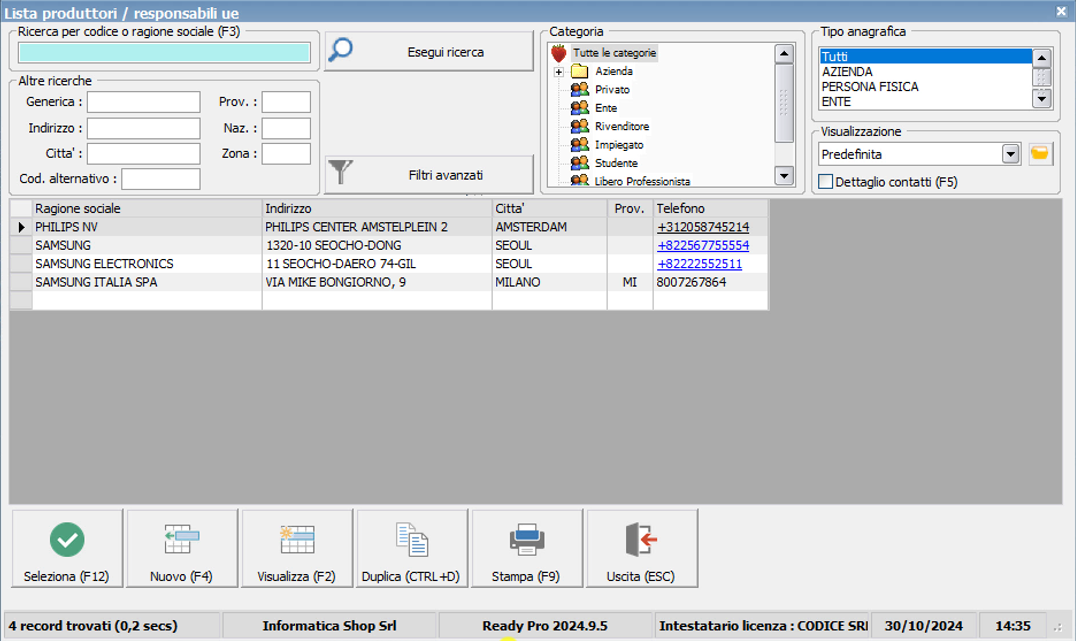The width and height of the screenshot is (1076, 641).
Task: Sort by Citta' column header
Action: tap(549, 209)
